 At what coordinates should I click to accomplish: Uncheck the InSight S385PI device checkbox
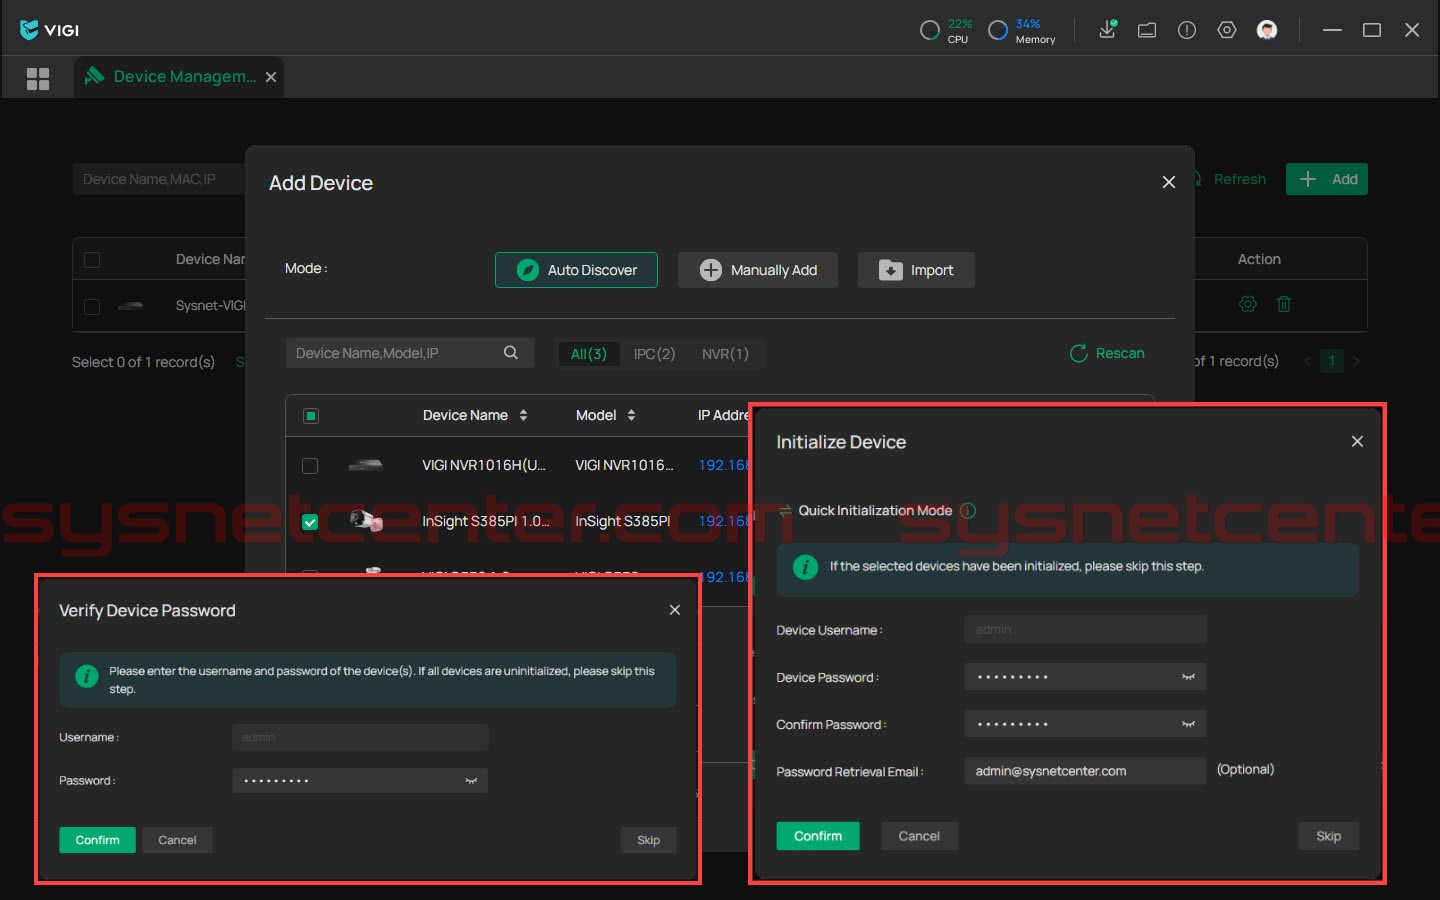coord(310,522)
